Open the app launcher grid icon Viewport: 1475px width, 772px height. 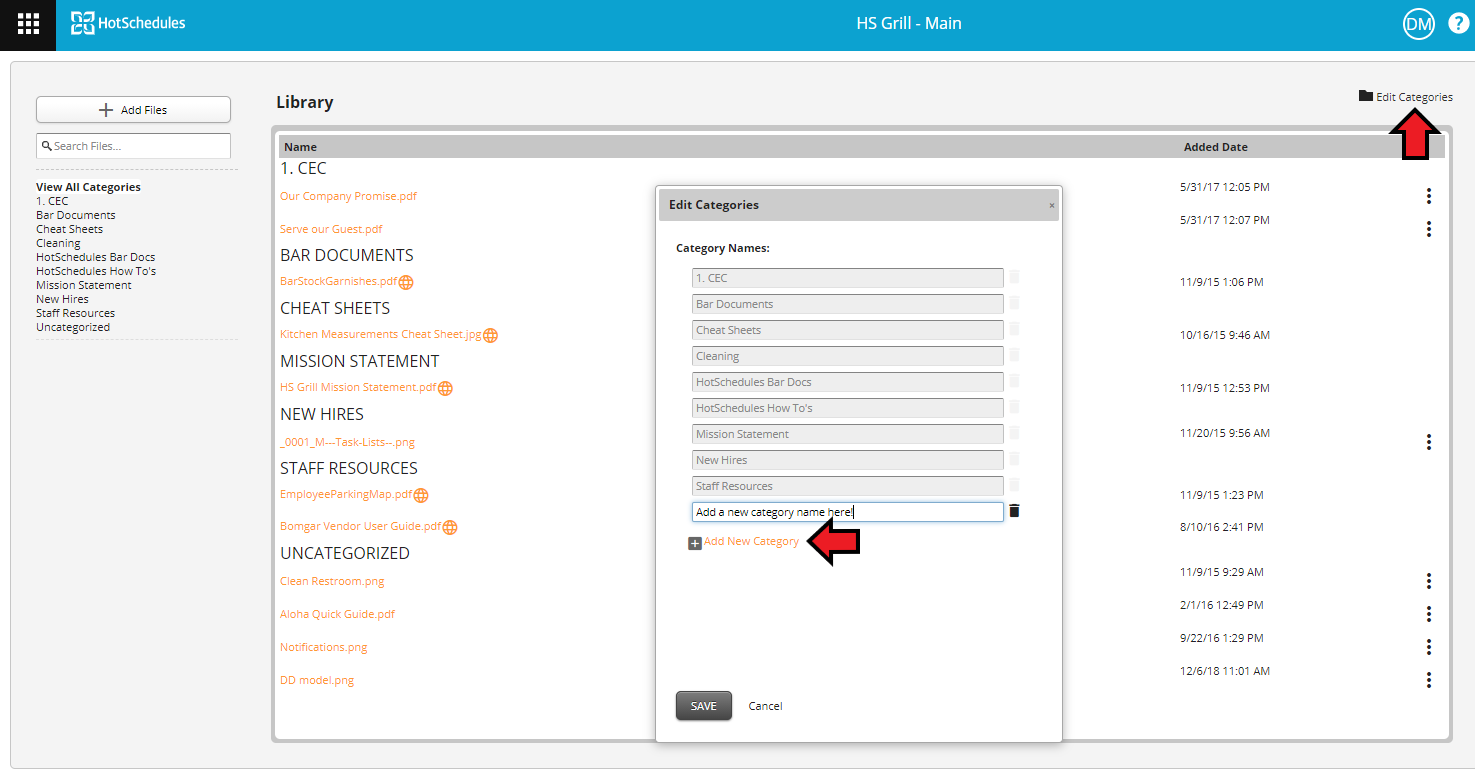pyautogui.click(x=28, y=24)
